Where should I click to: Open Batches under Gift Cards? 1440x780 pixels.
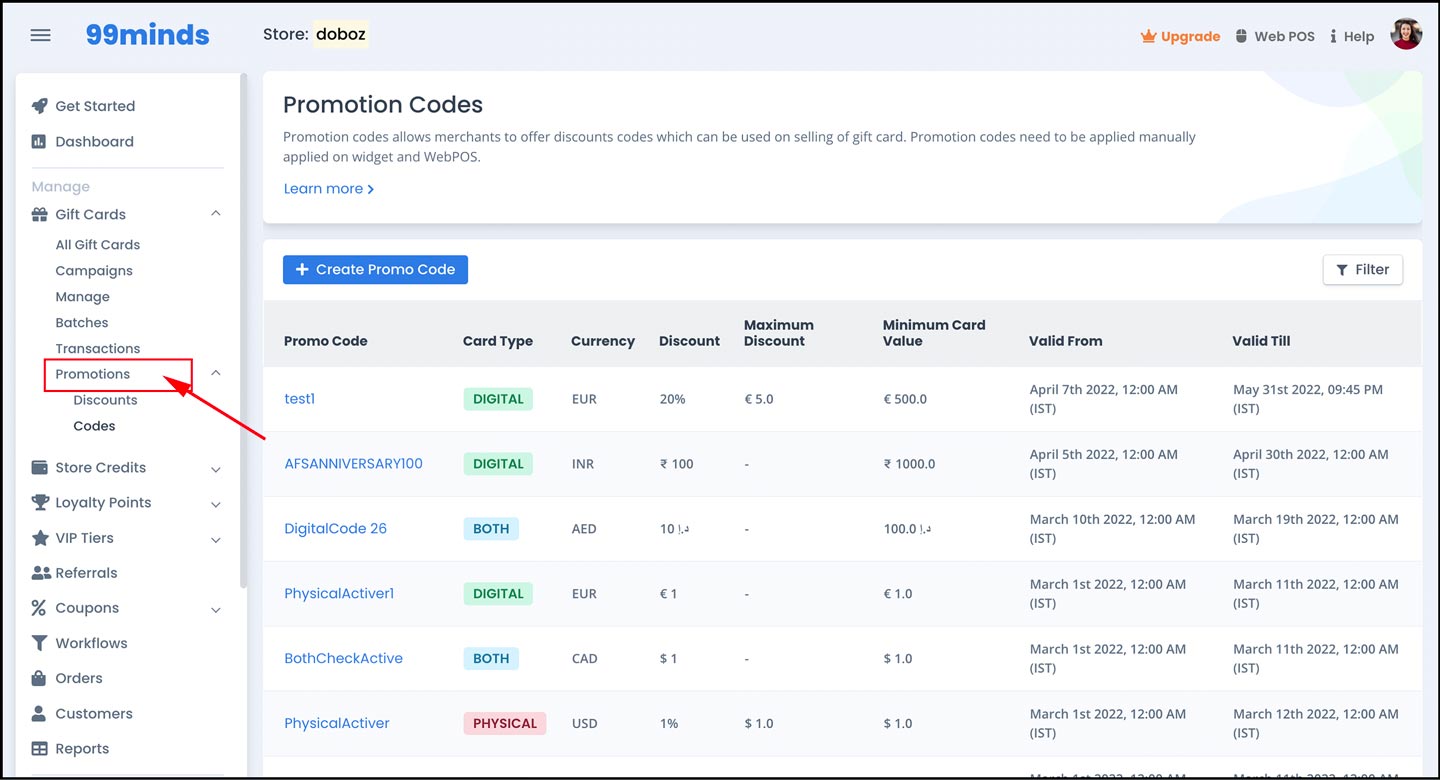pos(81,322)
